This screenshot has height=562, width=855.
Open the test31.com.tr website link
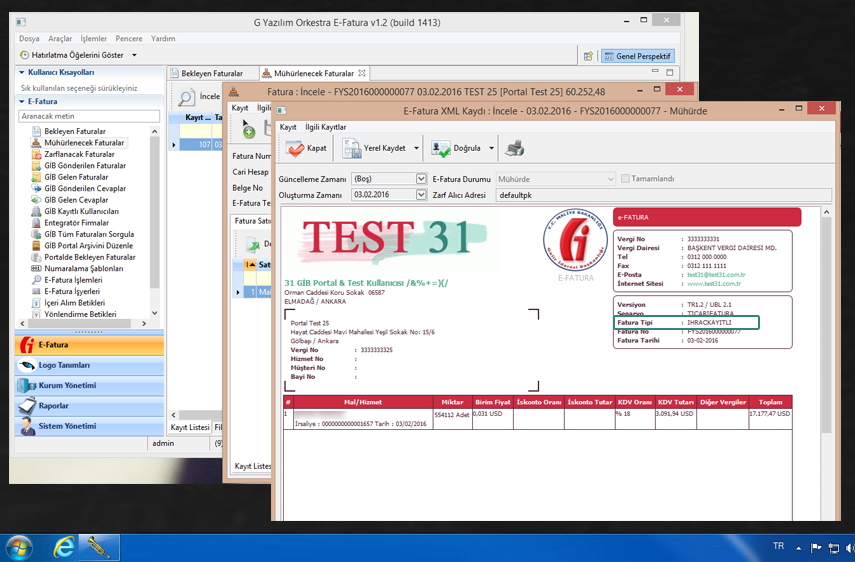tap(714, 283)
